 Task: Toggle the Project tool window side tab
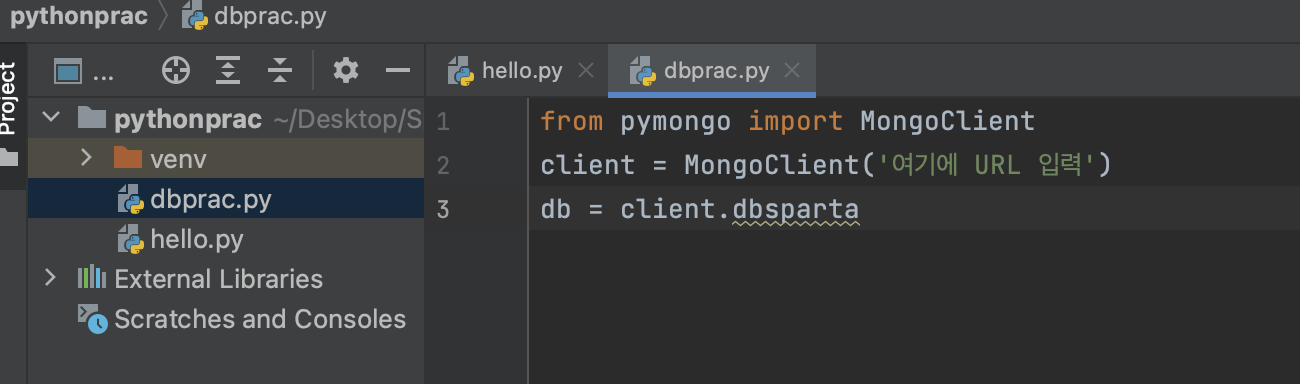[9, 99]
